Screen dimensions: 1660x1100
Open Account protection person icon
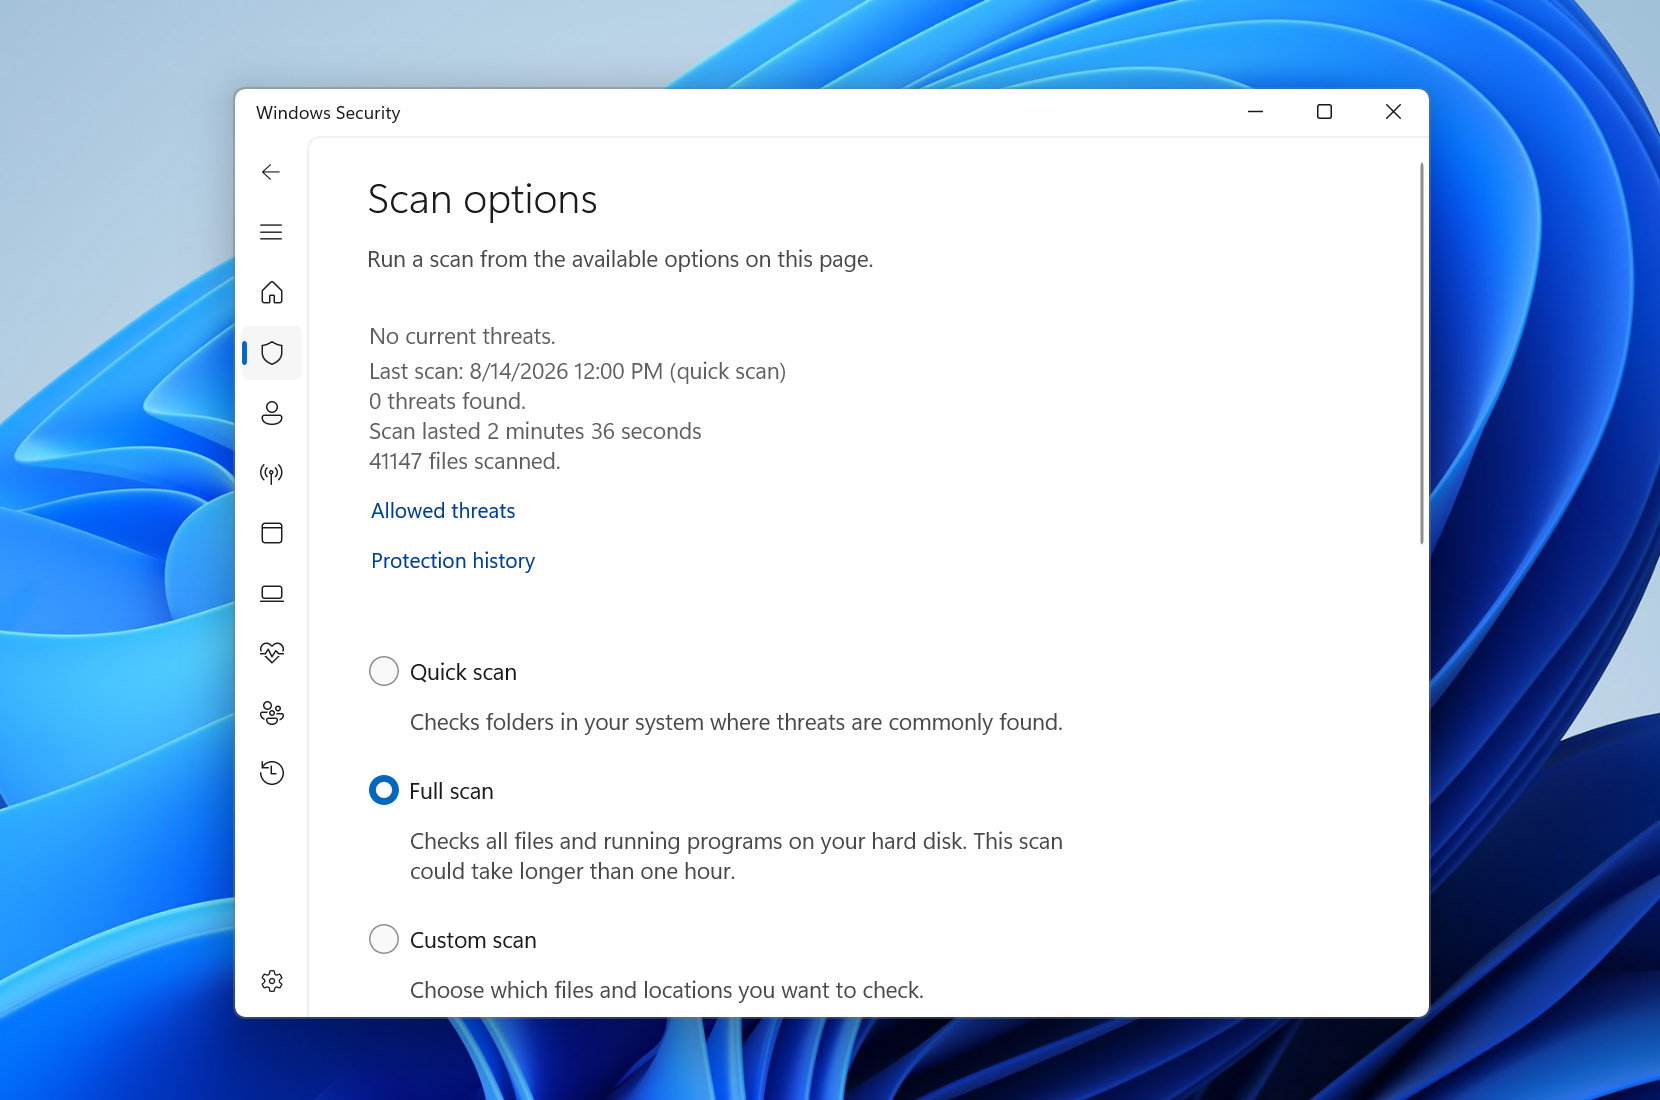(x=272, y=413)
